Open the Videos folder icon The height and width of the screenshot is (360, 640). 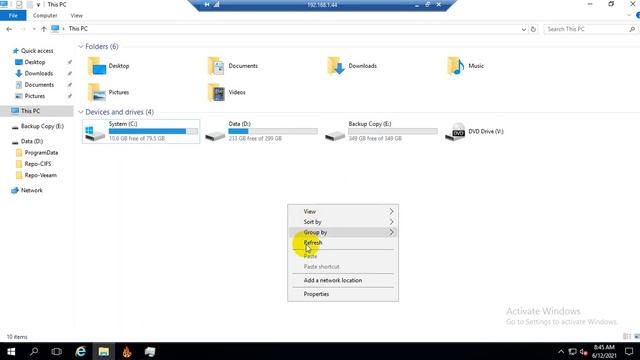click(x=216, y=92)
